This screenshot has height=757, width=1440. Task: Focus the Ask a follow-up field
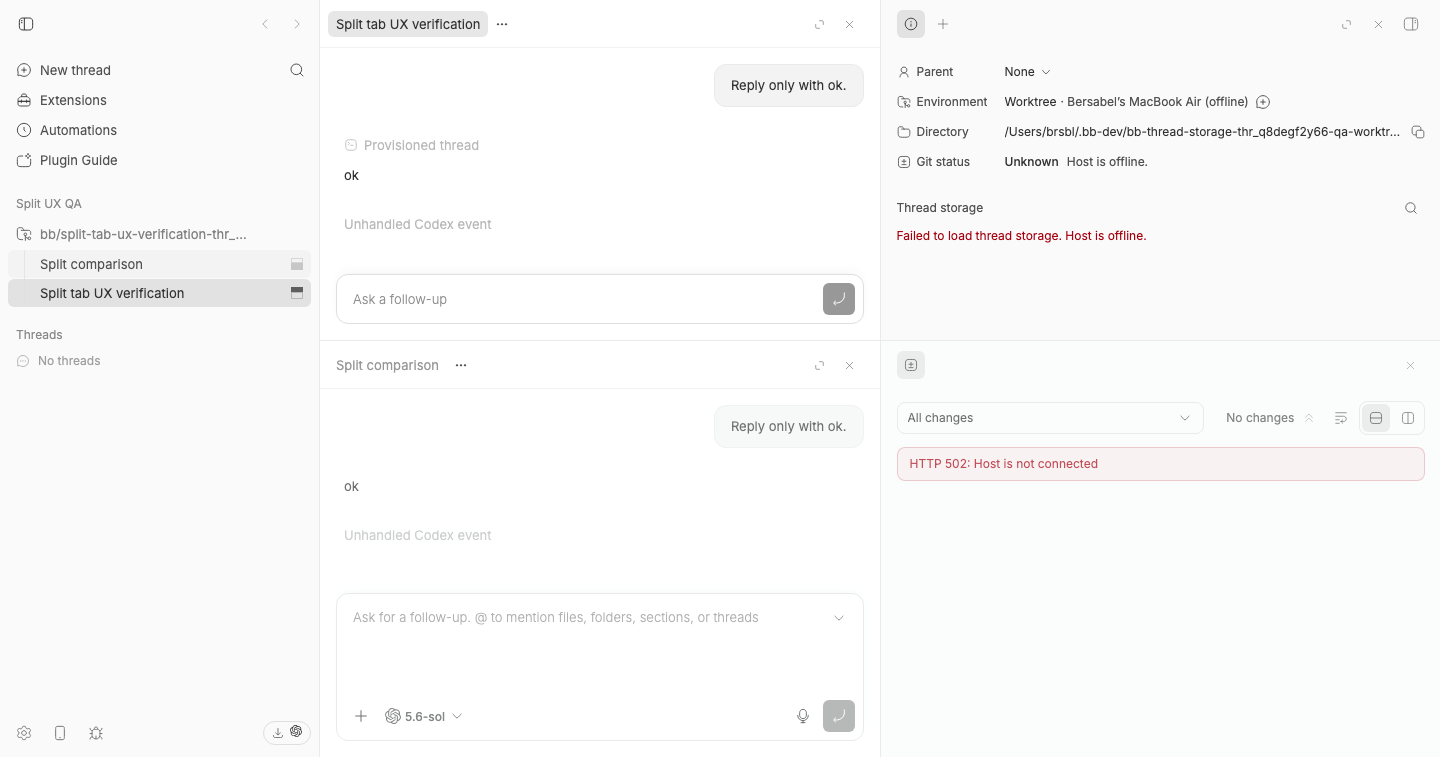click(x=578, y=299)
